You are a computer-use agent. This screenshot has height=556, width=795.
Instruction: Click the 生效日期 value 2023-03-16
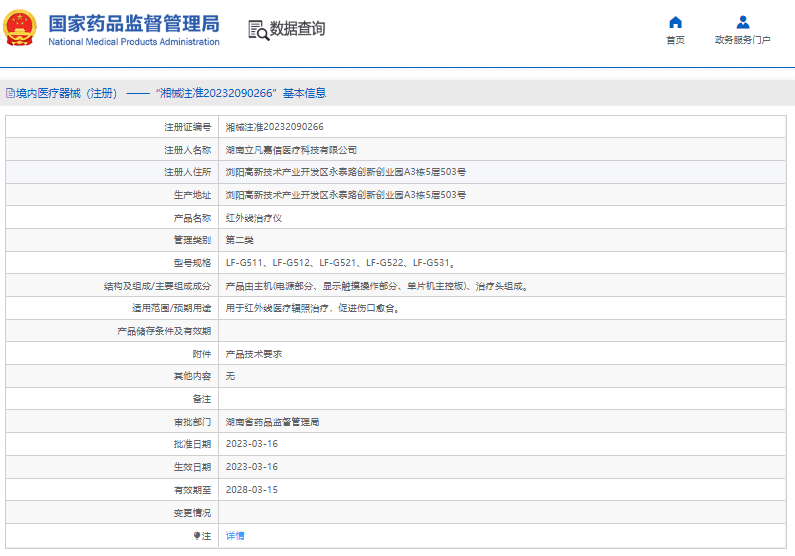click(x=251, y=467)
